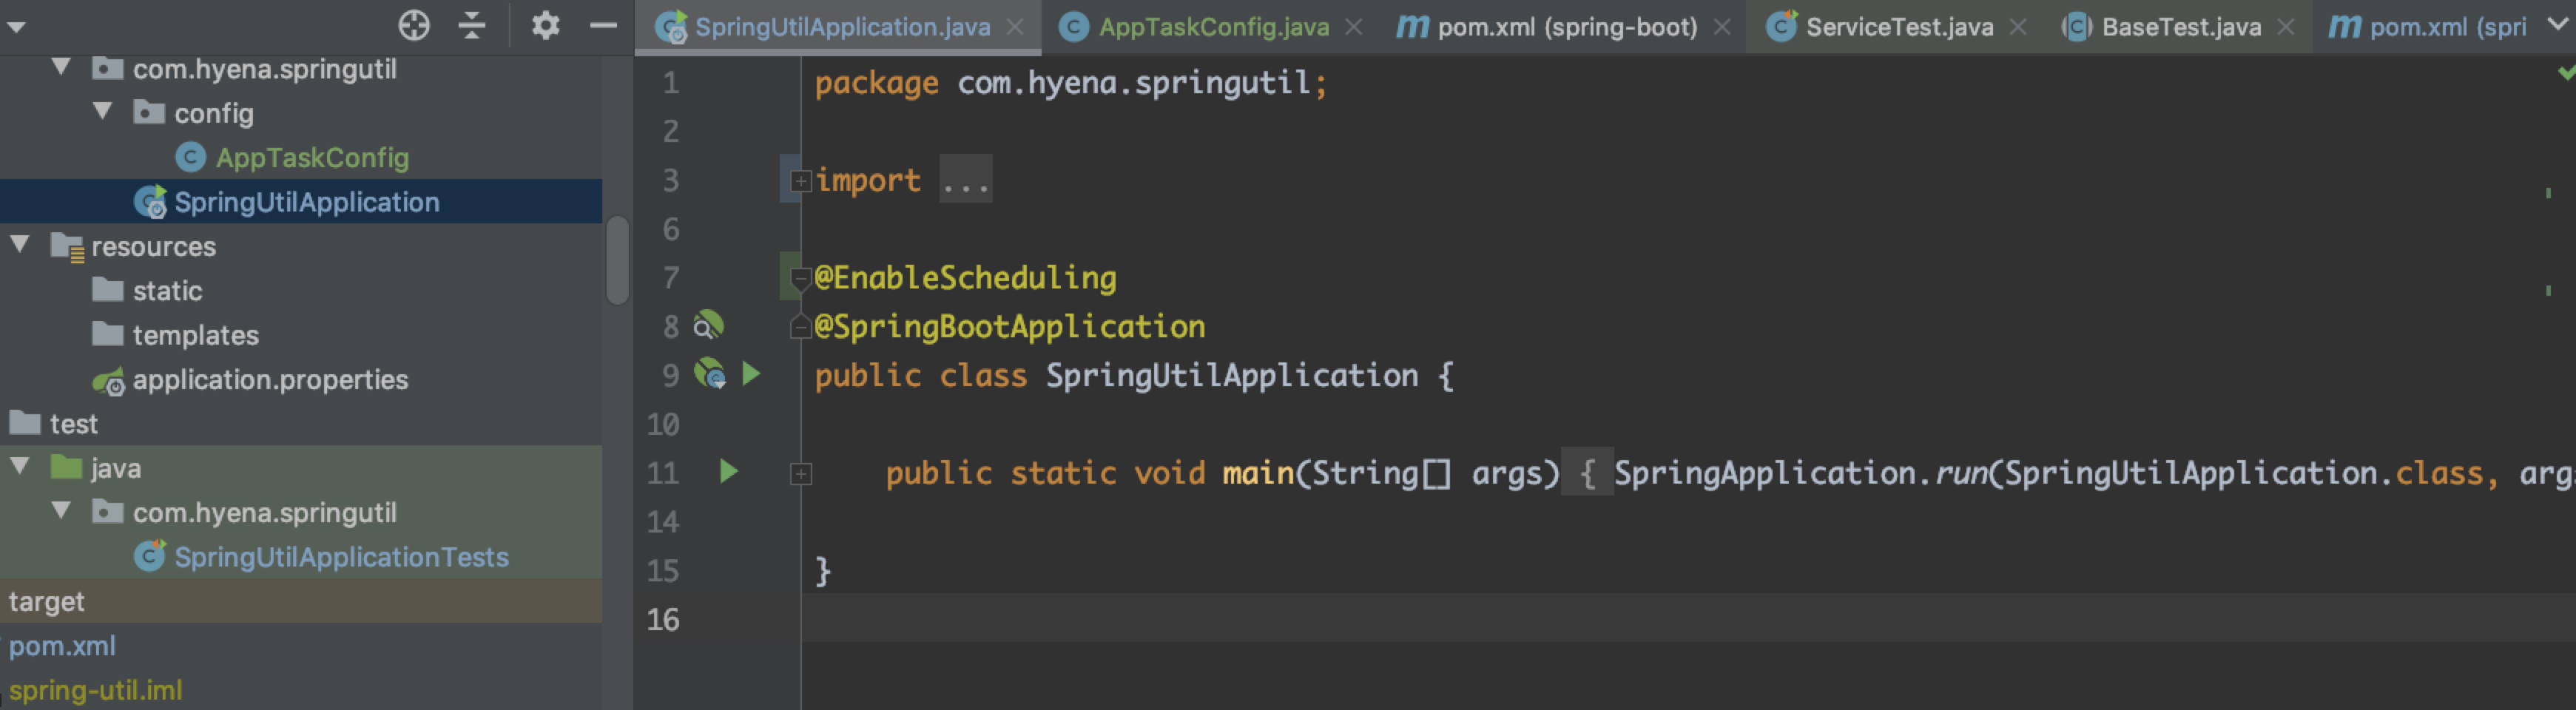The image size is (2576, 710).
Task: Click the resources folder icon
Action: coord(67,246)
